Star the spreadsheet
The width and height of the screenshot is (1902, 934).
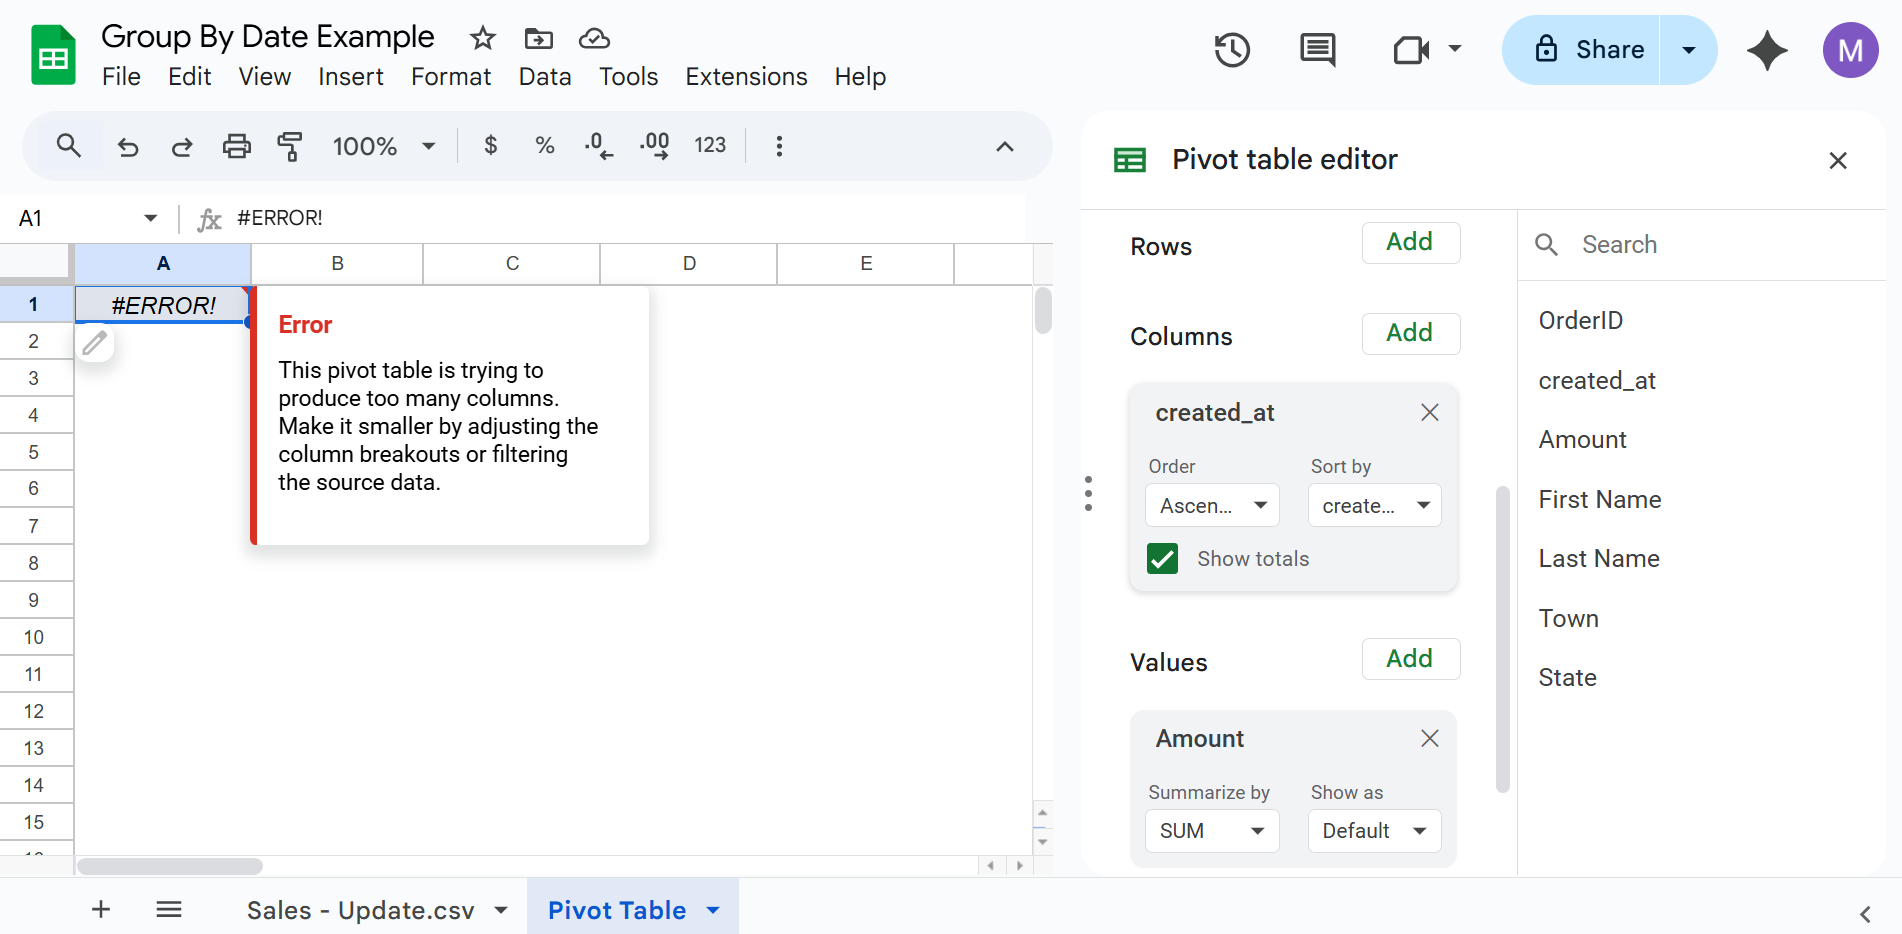click(x=482, y=38)
